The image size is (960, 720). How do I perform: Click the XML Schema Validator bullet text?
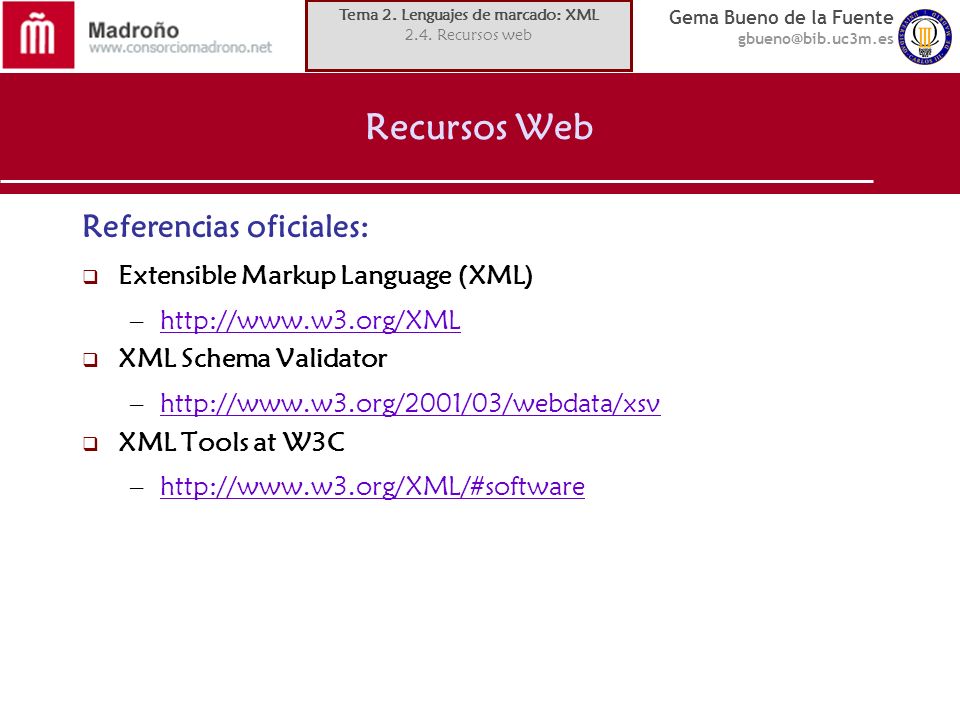click(x=253, y=359)
